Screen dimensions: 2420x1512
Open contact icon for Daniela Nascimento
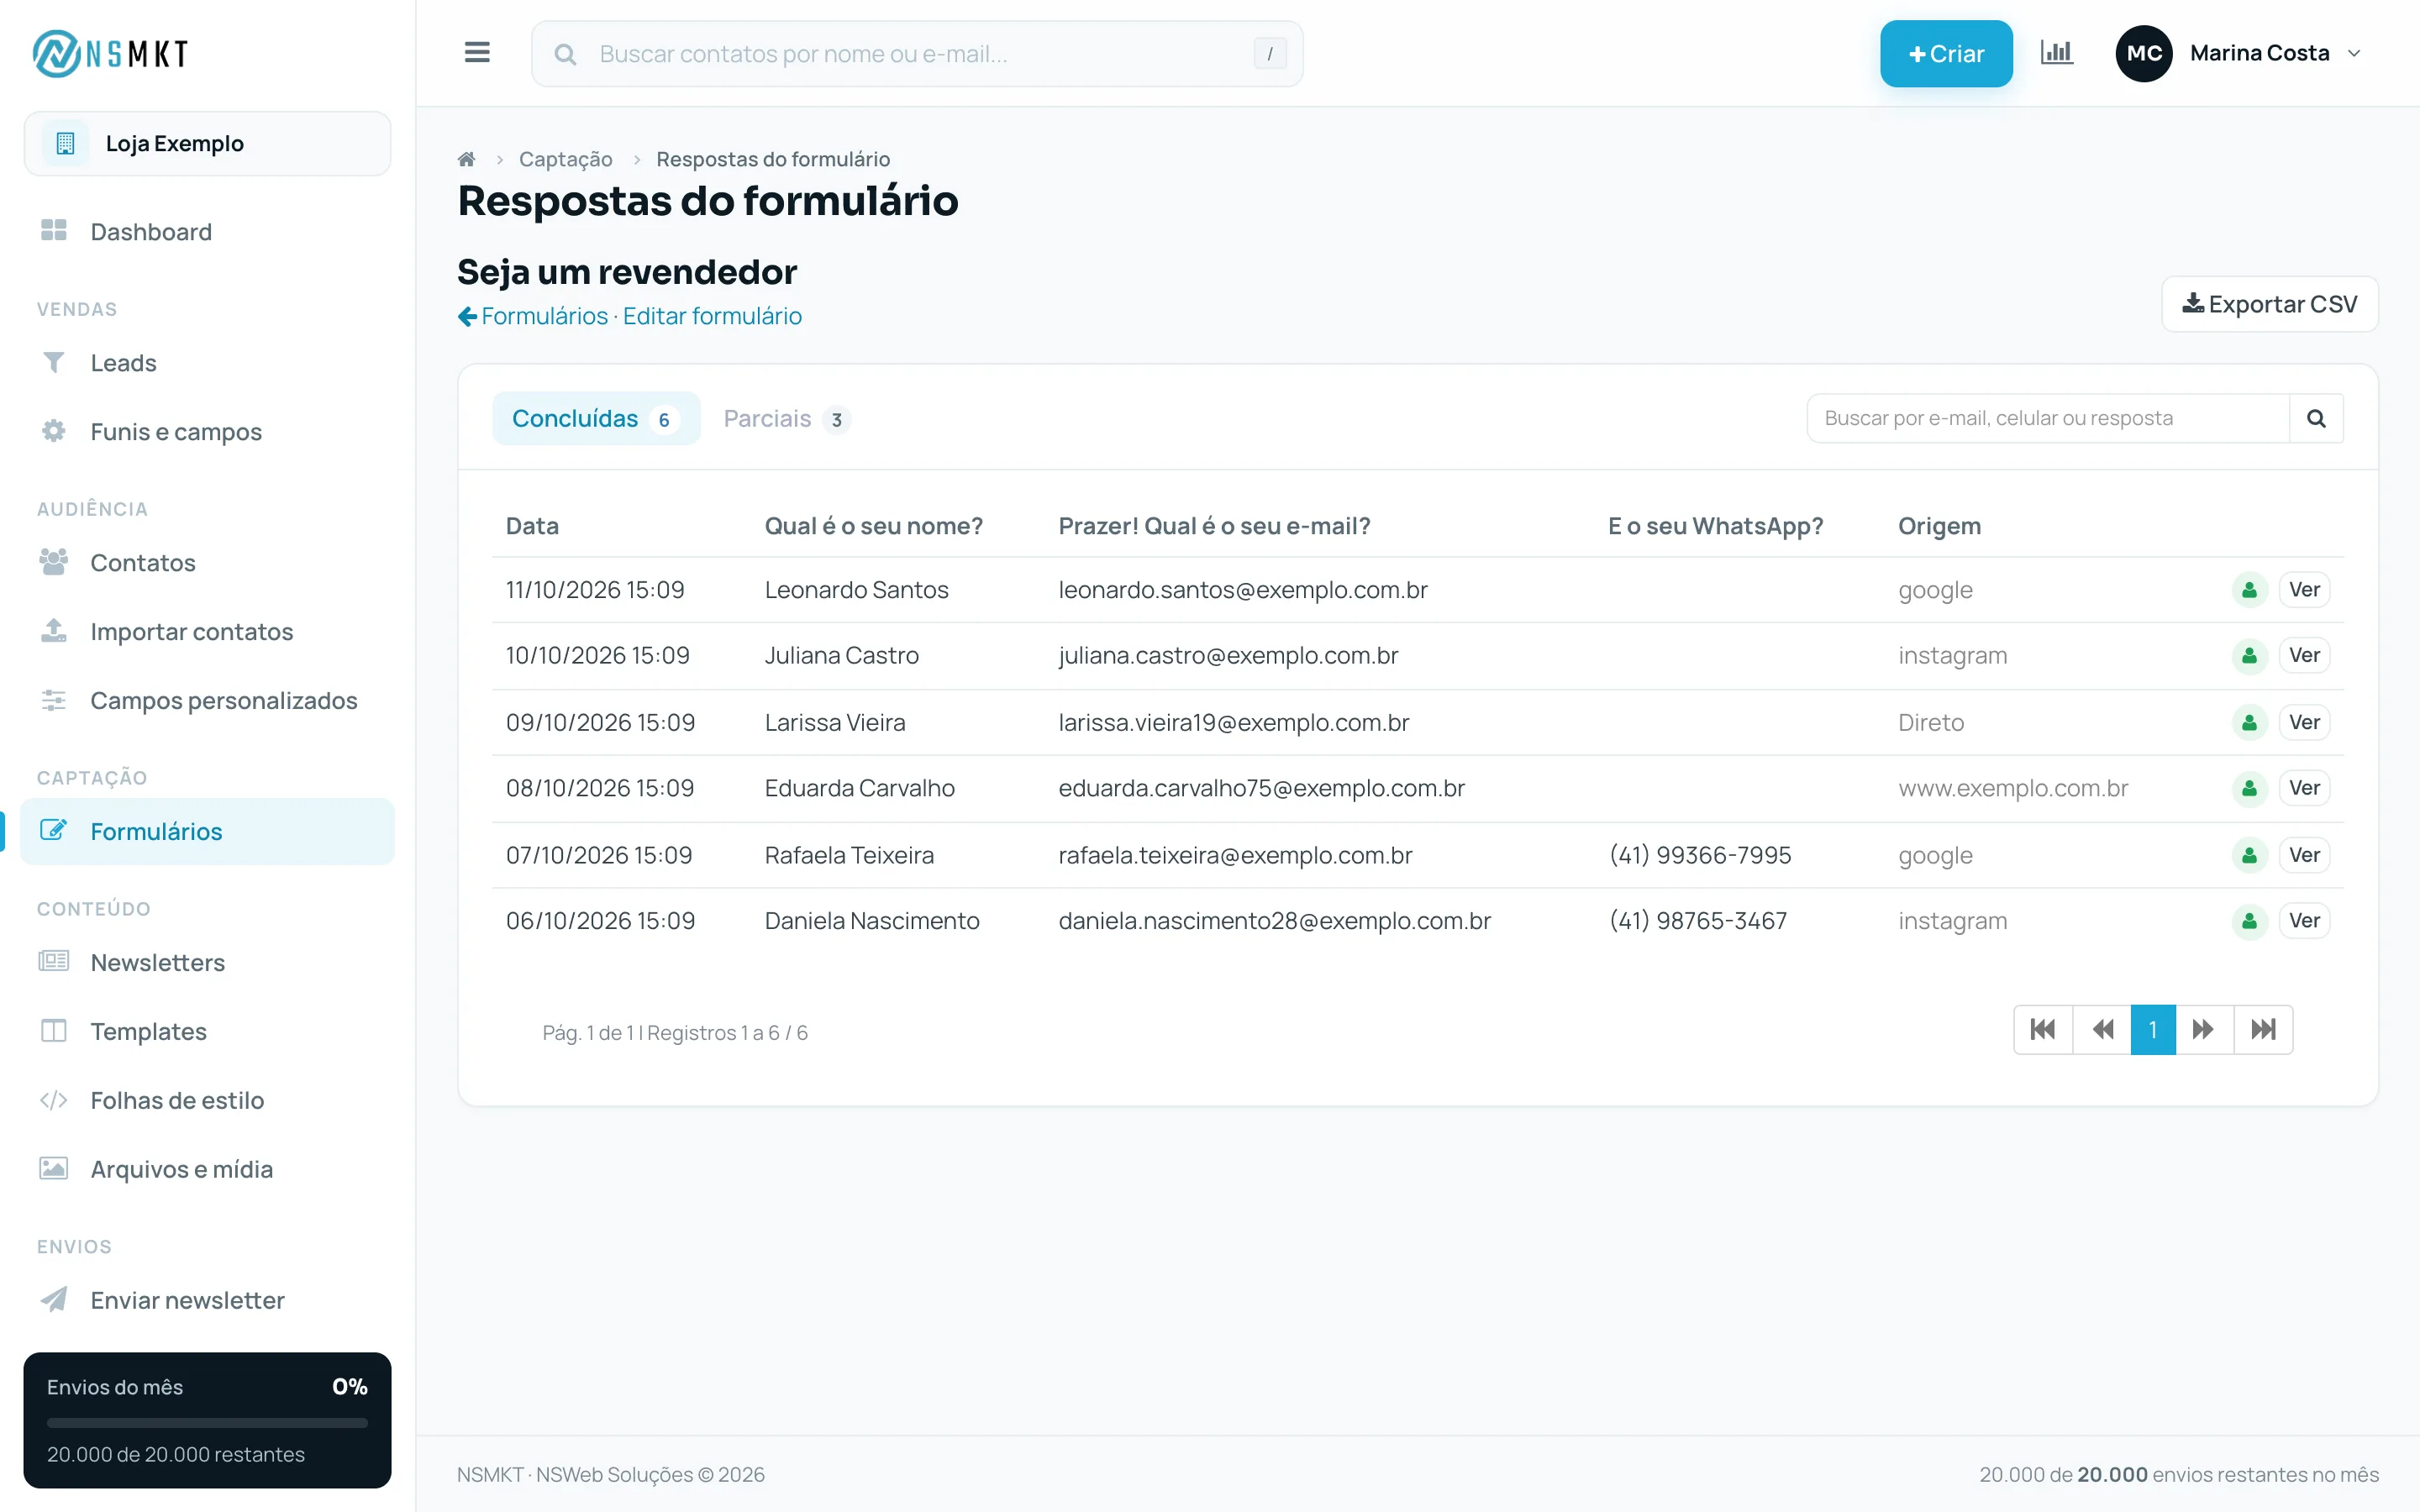pyautogui.click(x=2249, y=921)
